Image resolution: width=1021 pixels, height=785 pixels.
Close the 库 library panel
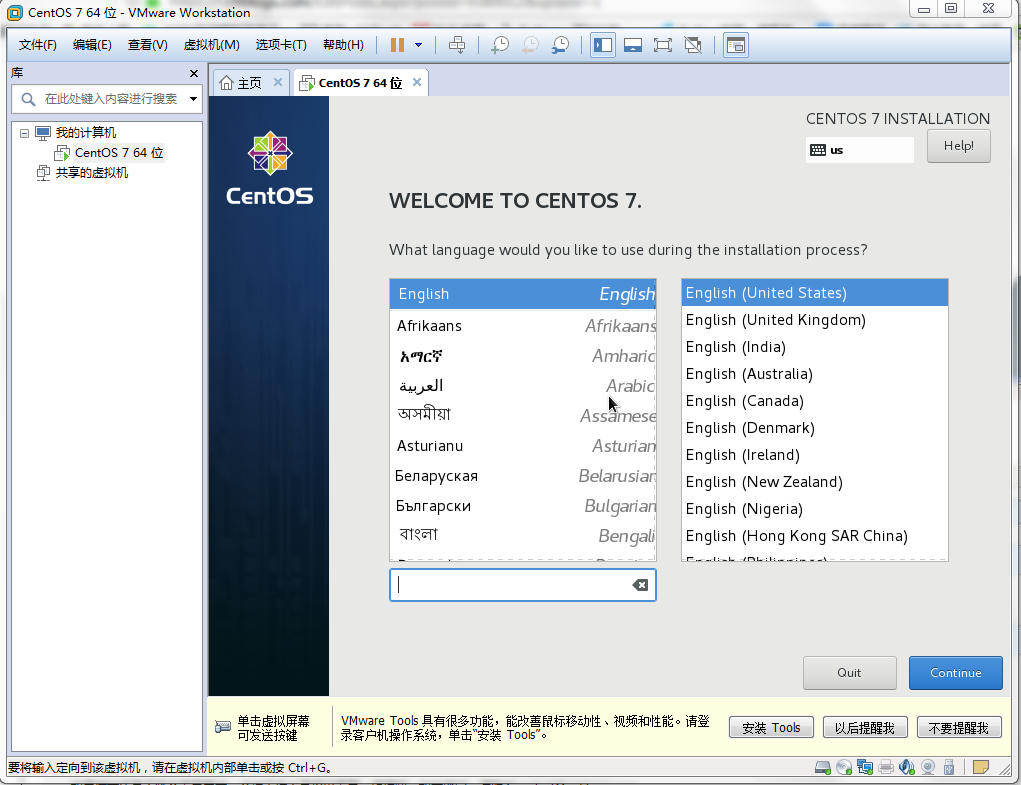193,74
